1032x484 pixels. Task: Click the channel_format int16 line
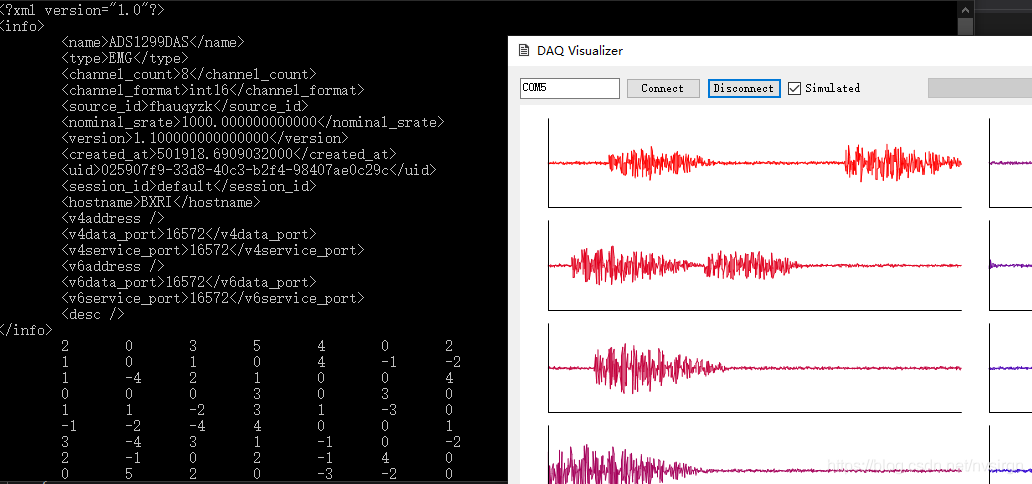[213, 90]
